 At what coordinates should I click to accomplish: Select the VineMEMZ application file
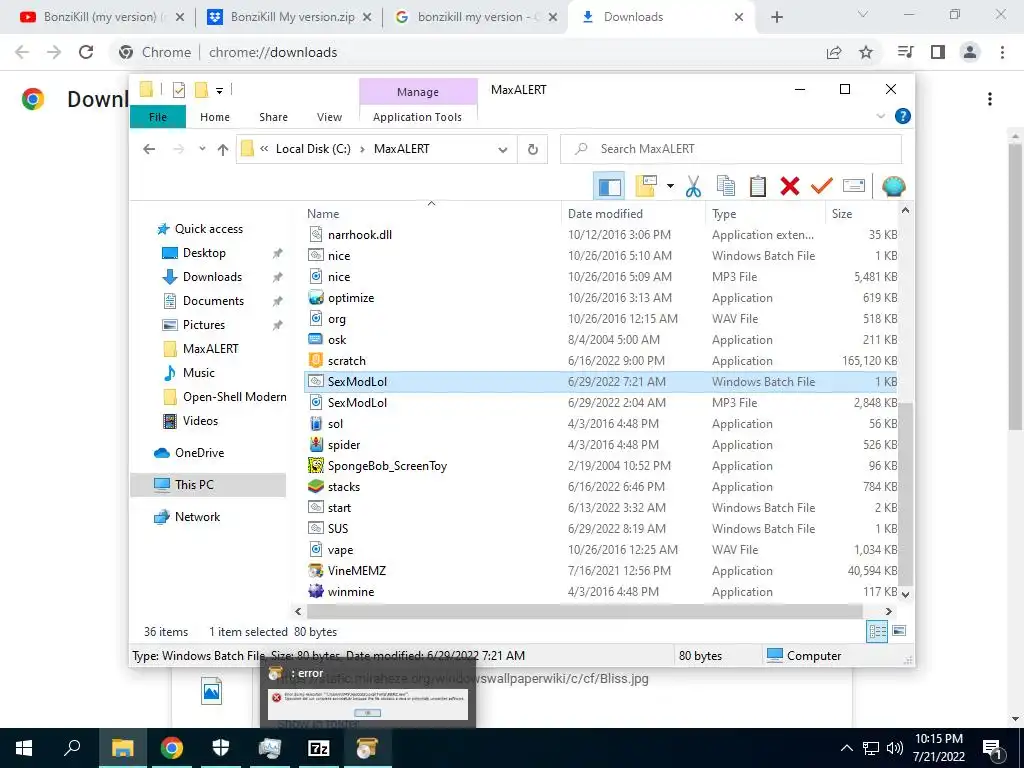357,571
